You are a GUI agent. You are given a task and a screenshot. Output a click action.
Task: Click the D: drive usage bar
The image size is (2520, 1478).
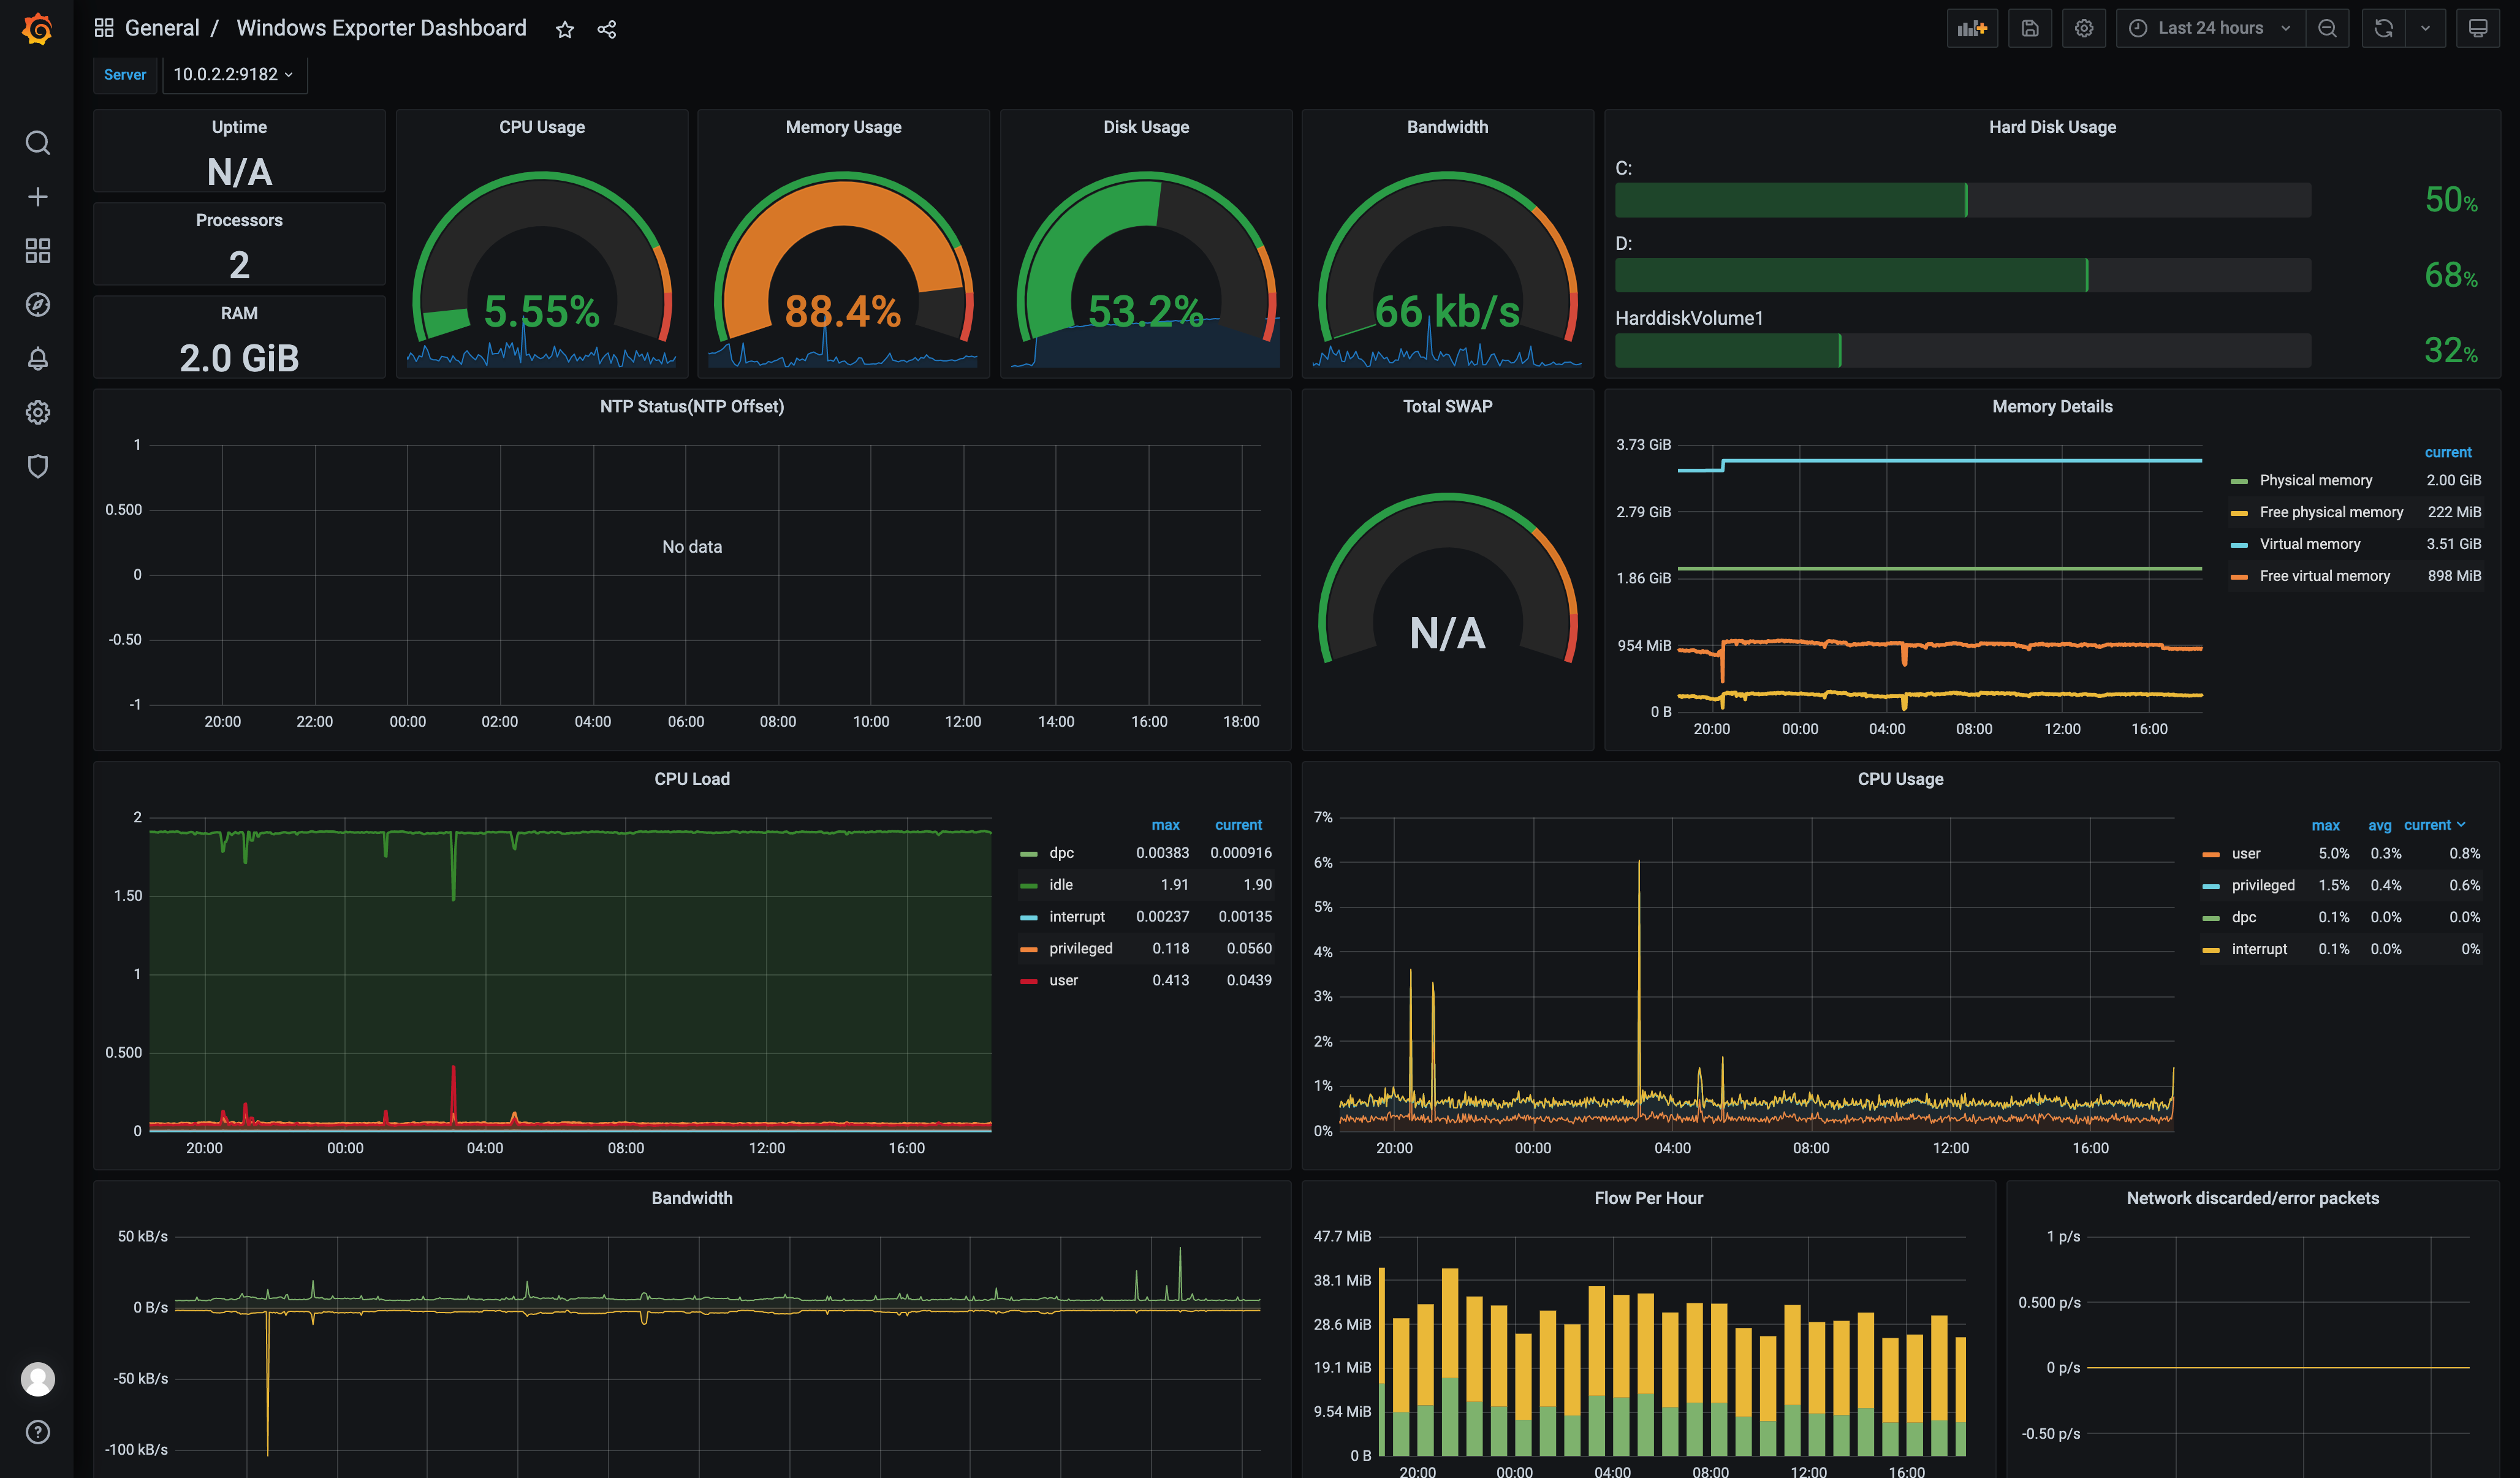(x=1962, y=275)
